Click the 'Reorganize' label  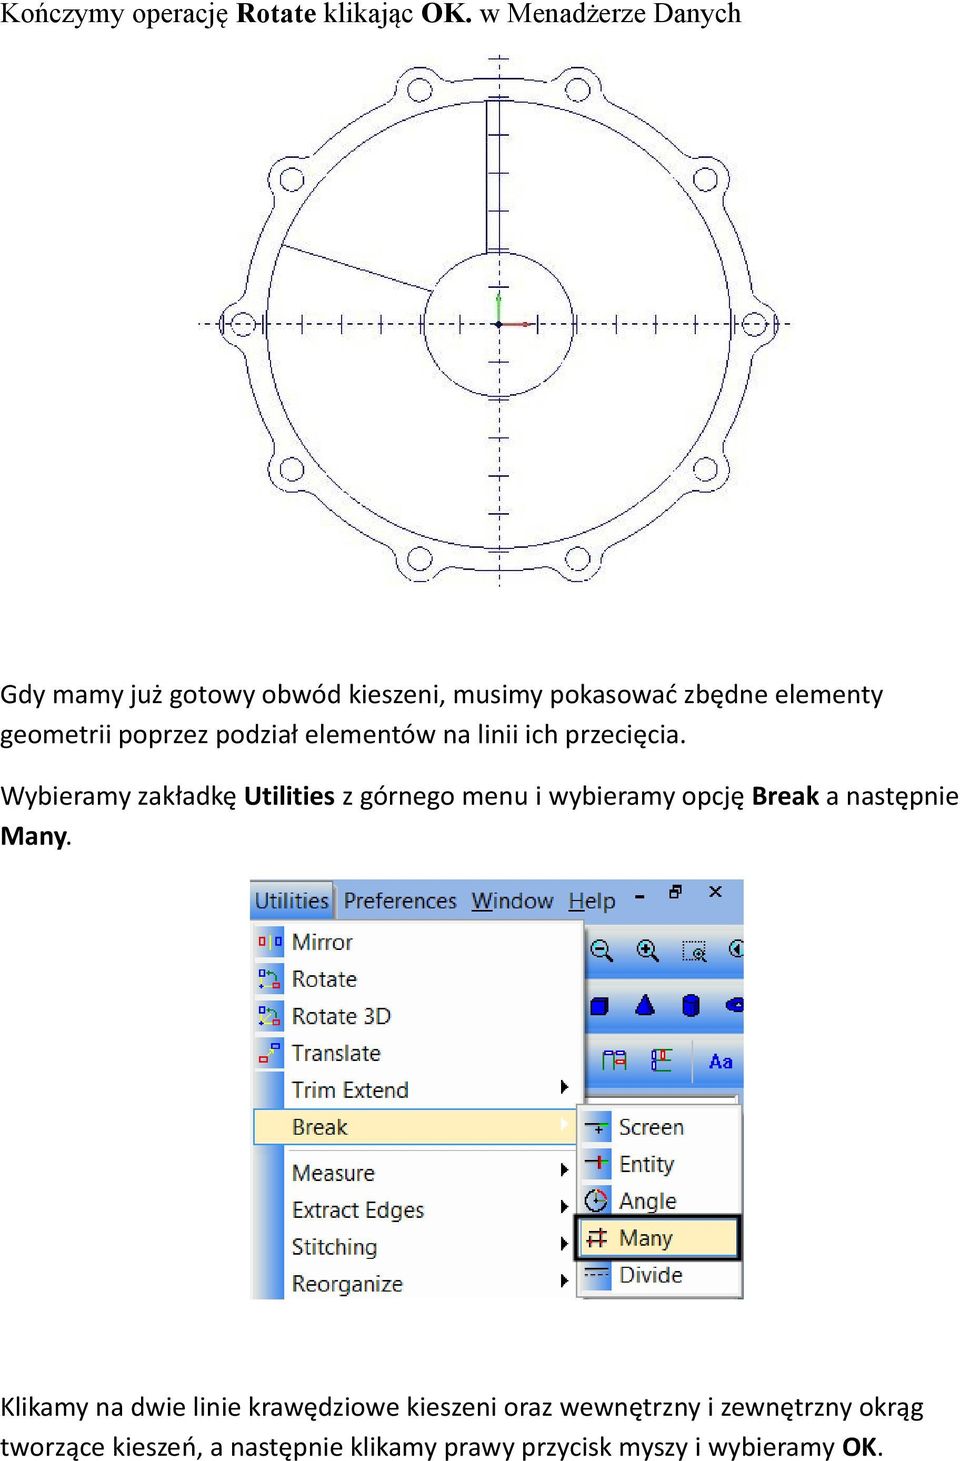click(347, 1284)
